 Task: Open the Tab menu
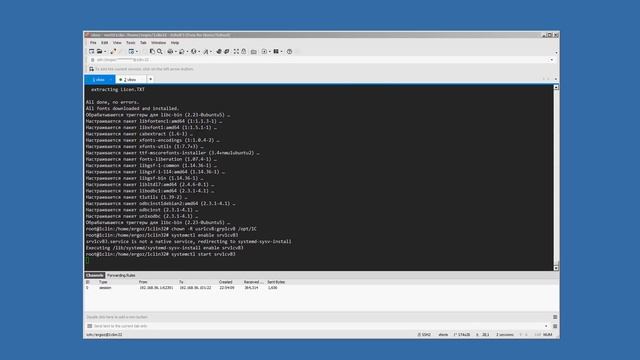143,42
